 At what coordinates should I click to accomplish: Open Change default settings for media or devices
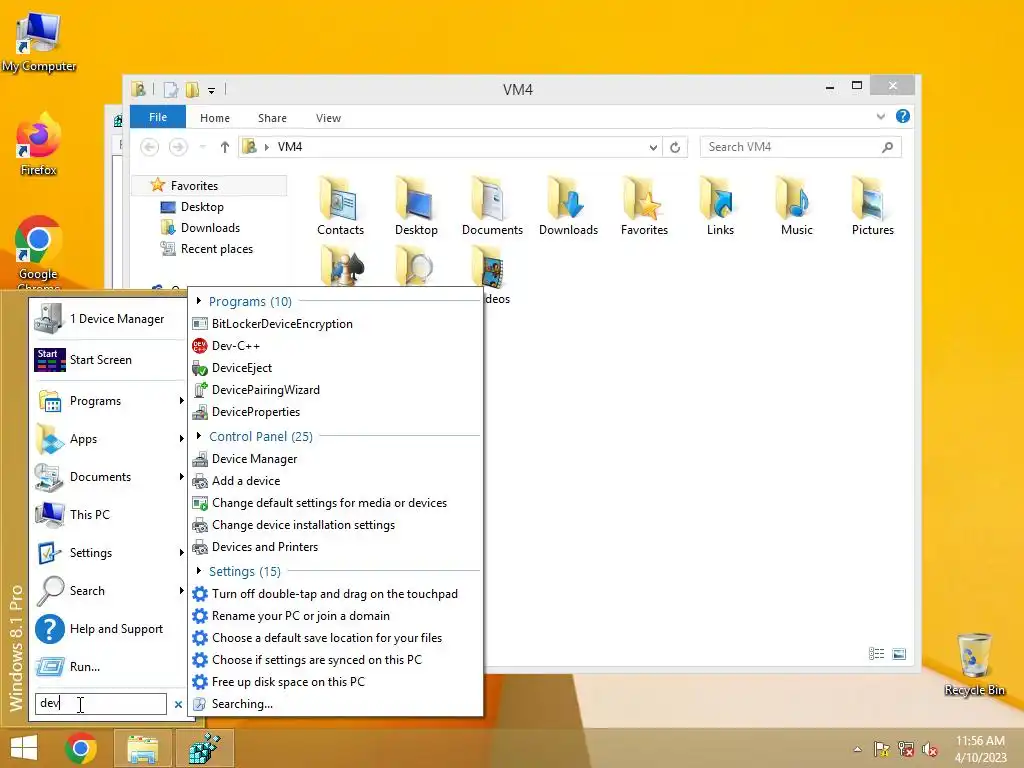coord(336,503)
